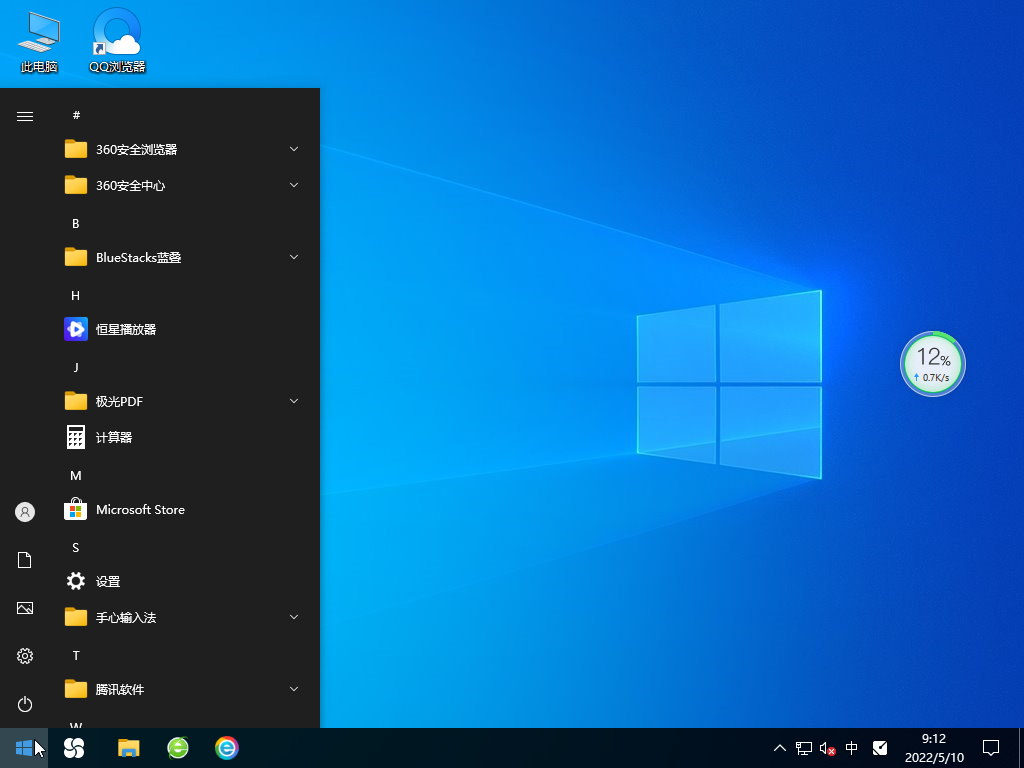This screenshot has width=1024, height=768.
Task: Click the settings gear in Start sidebar
Action: click(25, 656)
